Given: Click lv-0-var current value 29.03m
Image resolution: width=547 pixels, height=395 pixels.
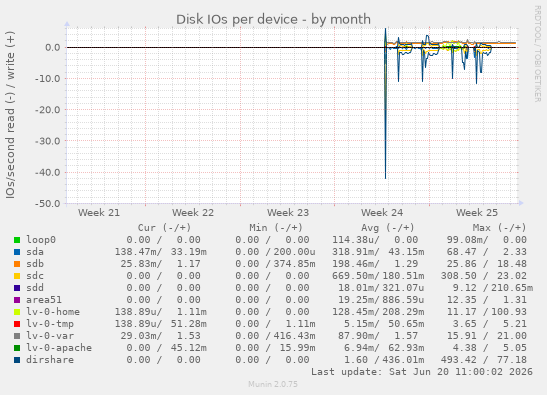Looking at the screenshot, I should [x=141, y=336].
